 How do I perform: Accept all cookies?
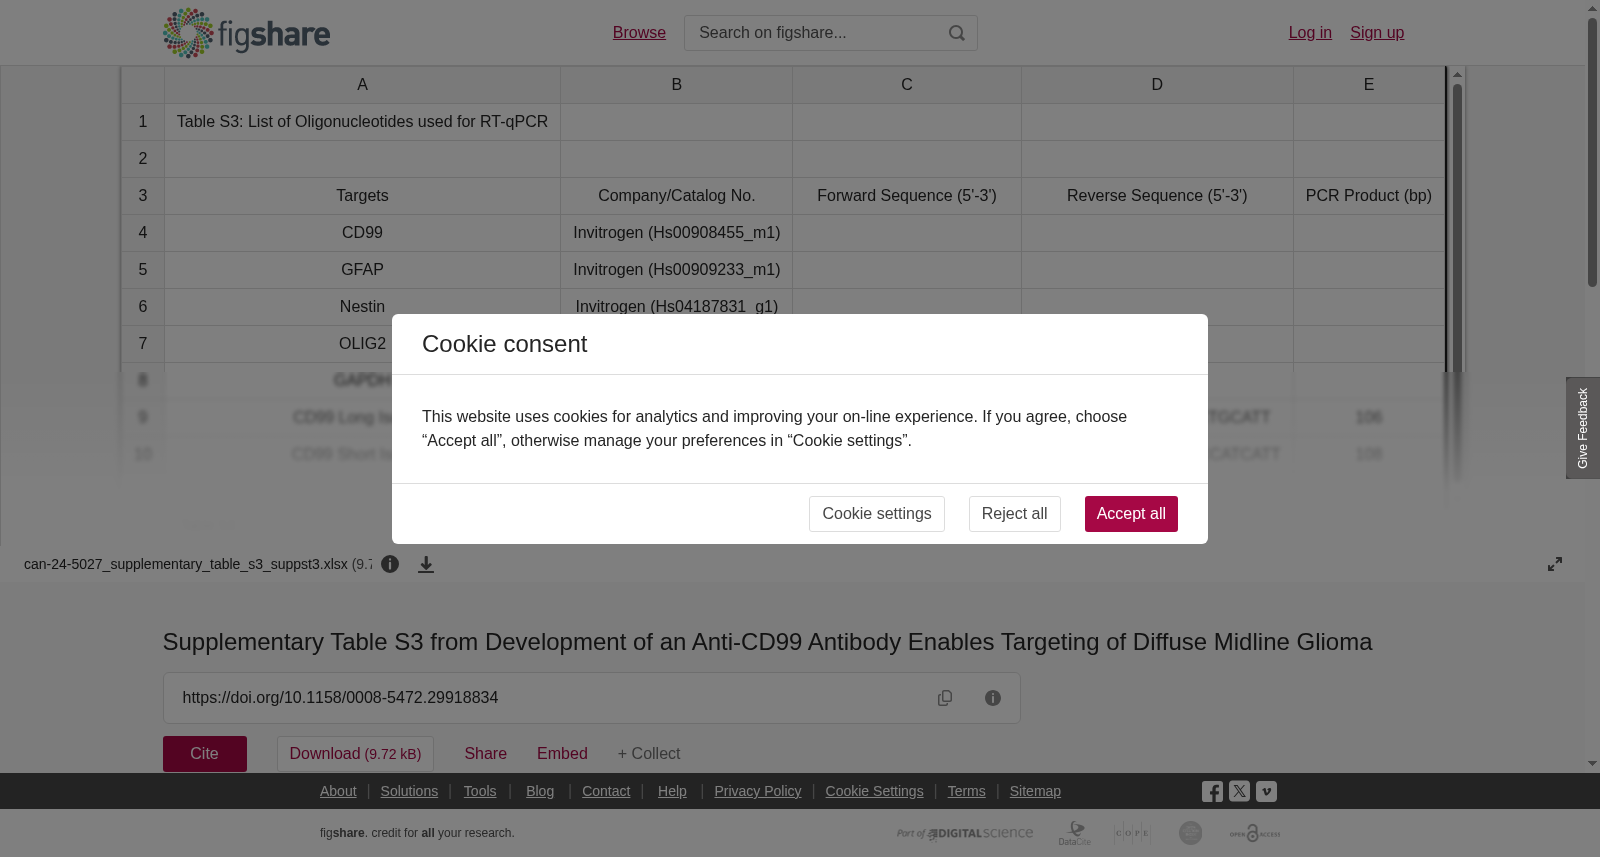pyautogui.click(x=1131, y=514)
